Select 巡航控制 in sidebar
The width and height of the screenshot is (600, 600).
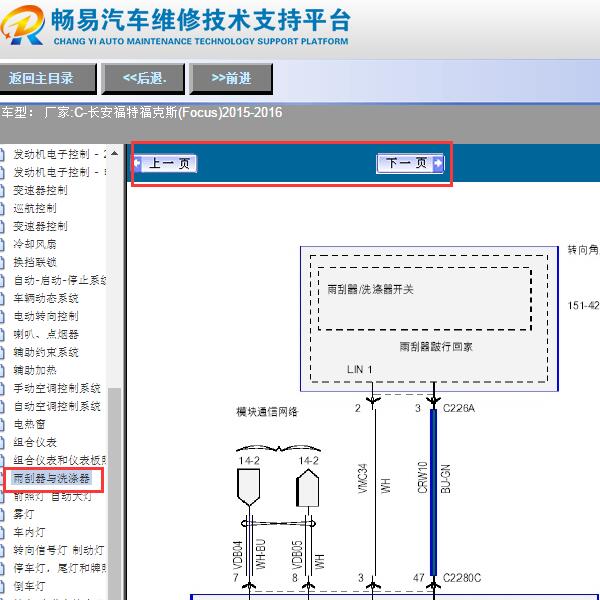[x=35, y=208]
